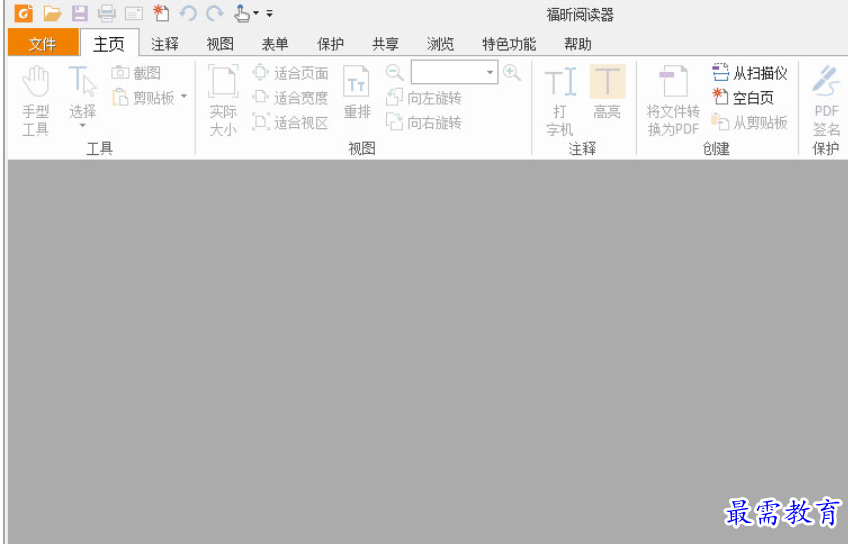Rotate view with 向右旋转
The height and width of the screenshot is (544, 848).
pyautogui.click(x=423, y=123)
